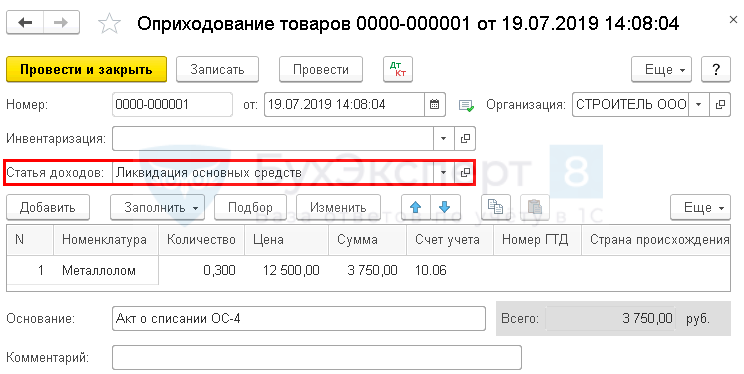
Task: Expand the Организация dropdown list
Action: tap(698, 104)
